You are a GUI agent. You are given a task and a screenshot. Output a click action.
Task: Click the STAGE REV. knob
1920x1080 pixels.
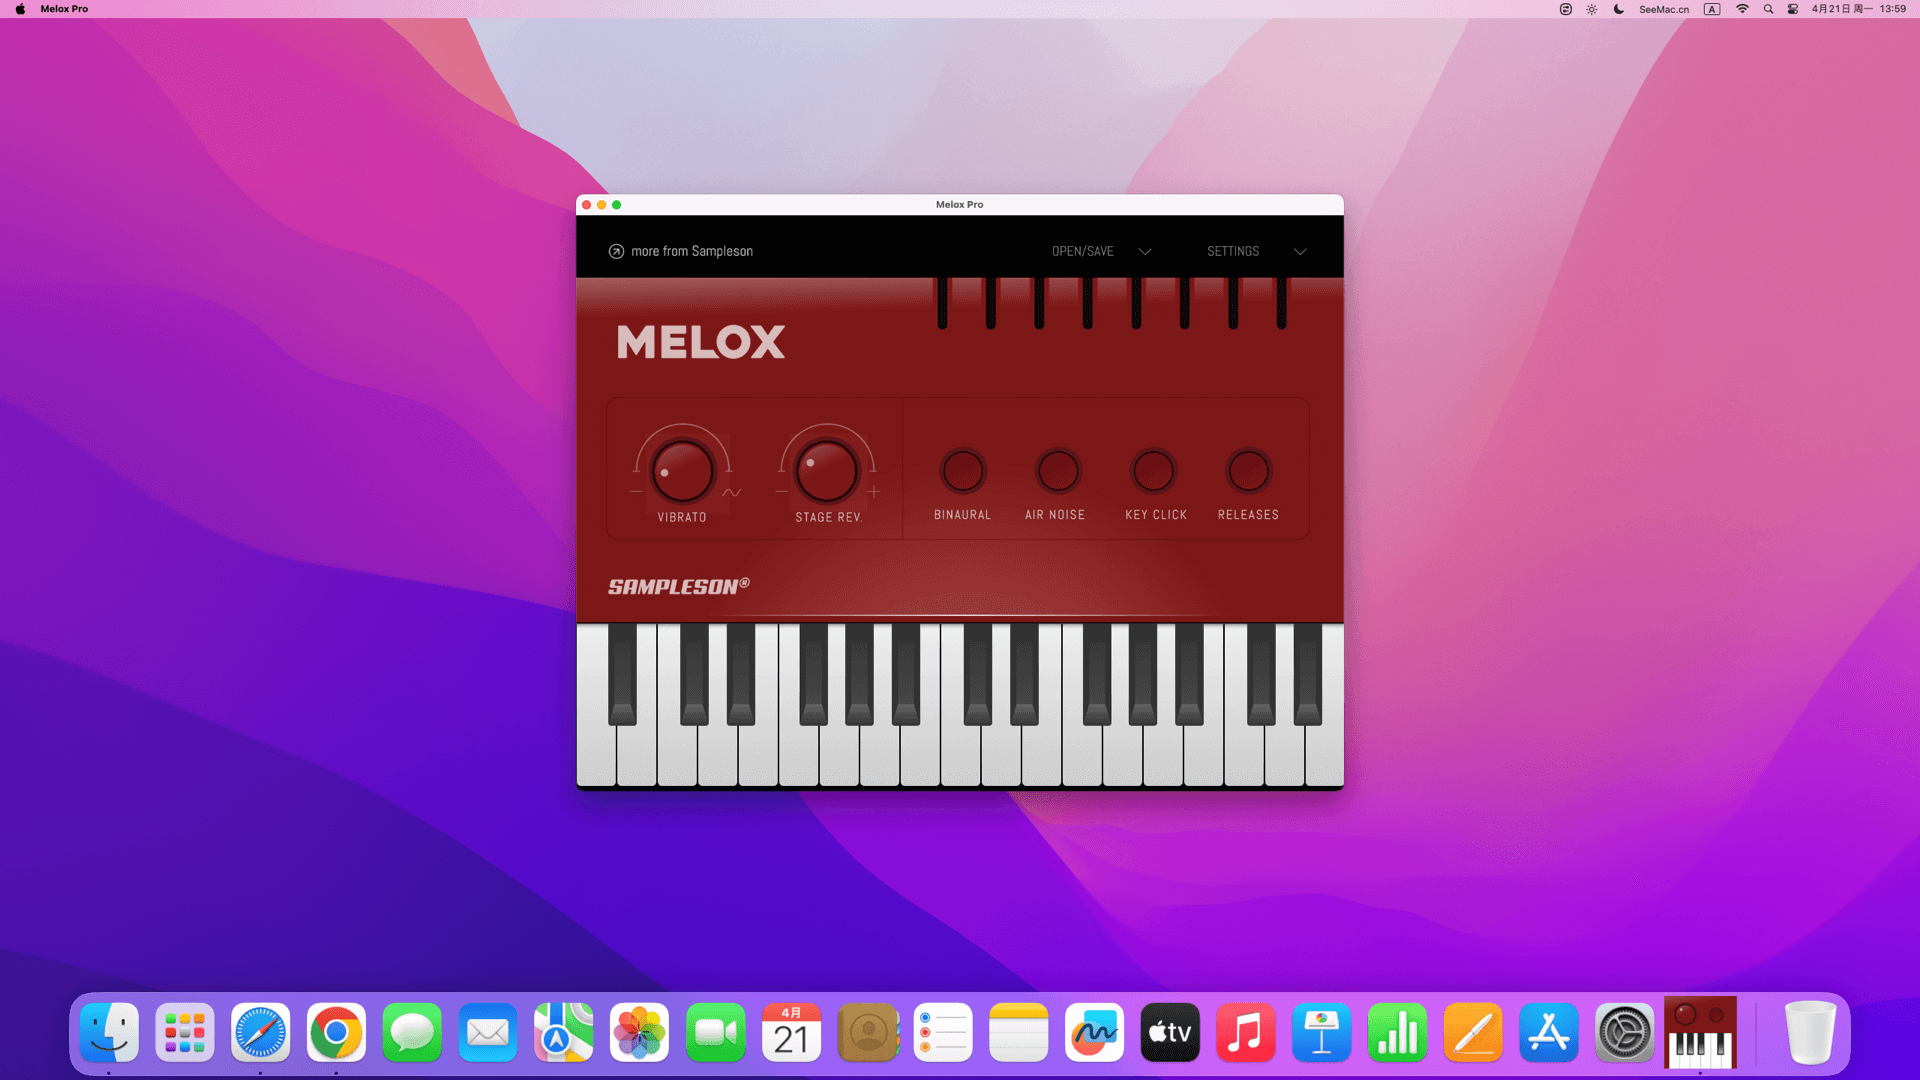click(827, 471)
